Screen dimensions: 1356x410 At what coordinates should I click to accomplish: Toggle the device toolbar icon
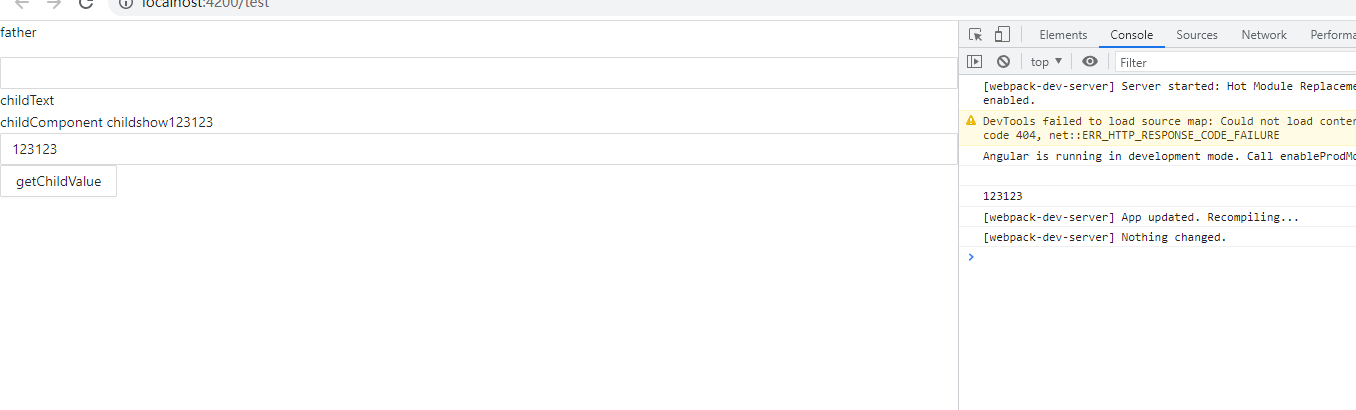tap(1002, 35)
